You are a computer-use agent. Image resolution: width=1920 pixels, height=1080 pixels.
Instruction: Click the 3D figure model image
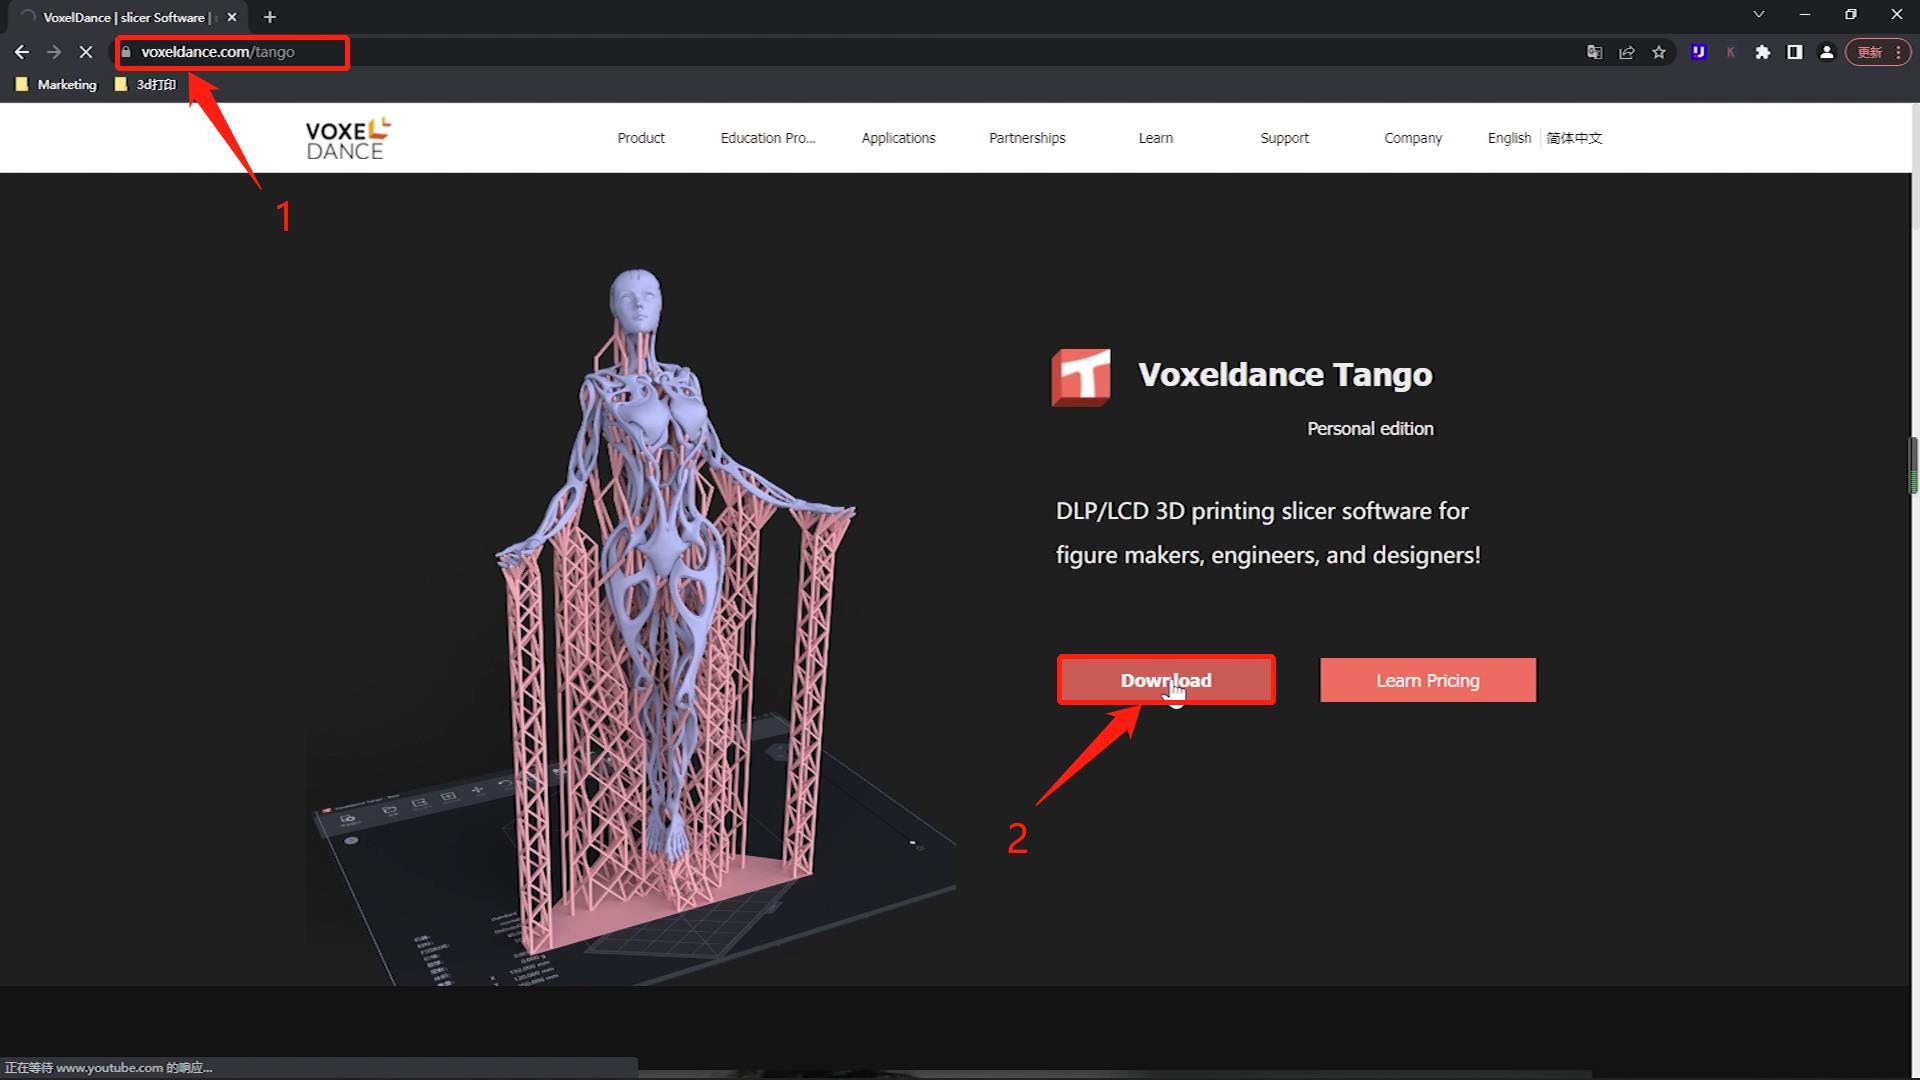tap(632, 625)
